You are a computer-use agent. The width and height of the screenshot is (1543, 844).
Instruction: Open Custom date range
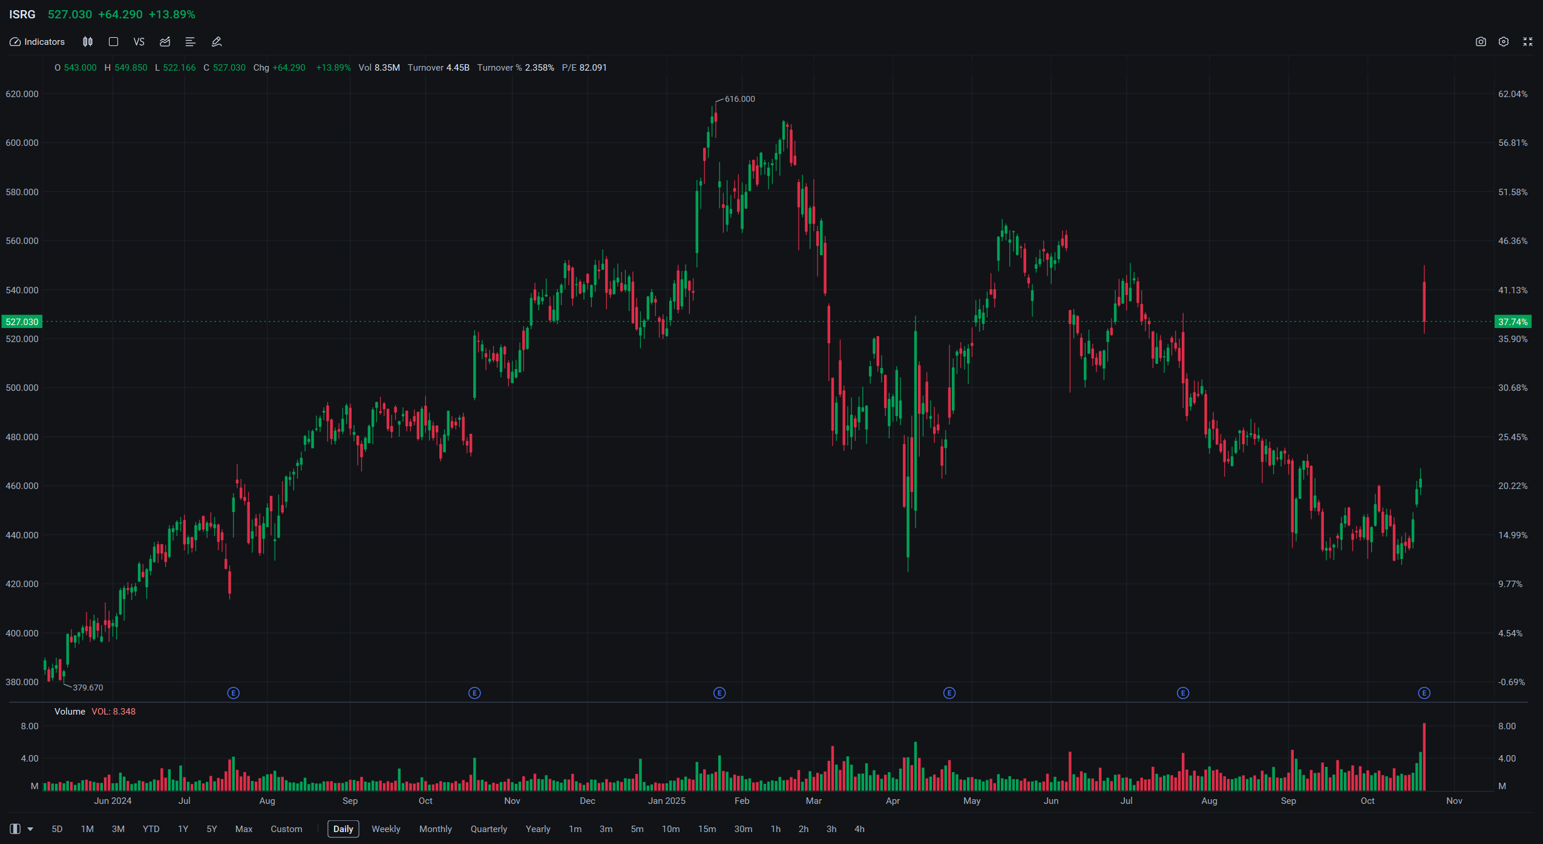tap(286, 829)
